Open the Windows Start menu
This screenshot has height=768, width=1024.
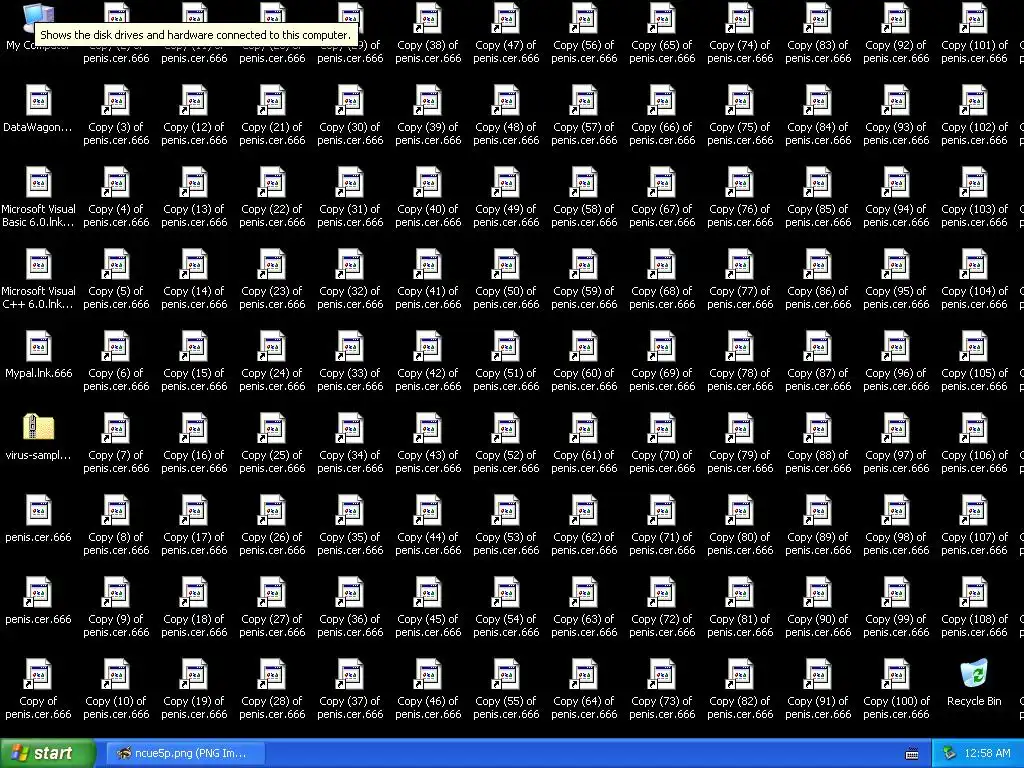[47, 753]
